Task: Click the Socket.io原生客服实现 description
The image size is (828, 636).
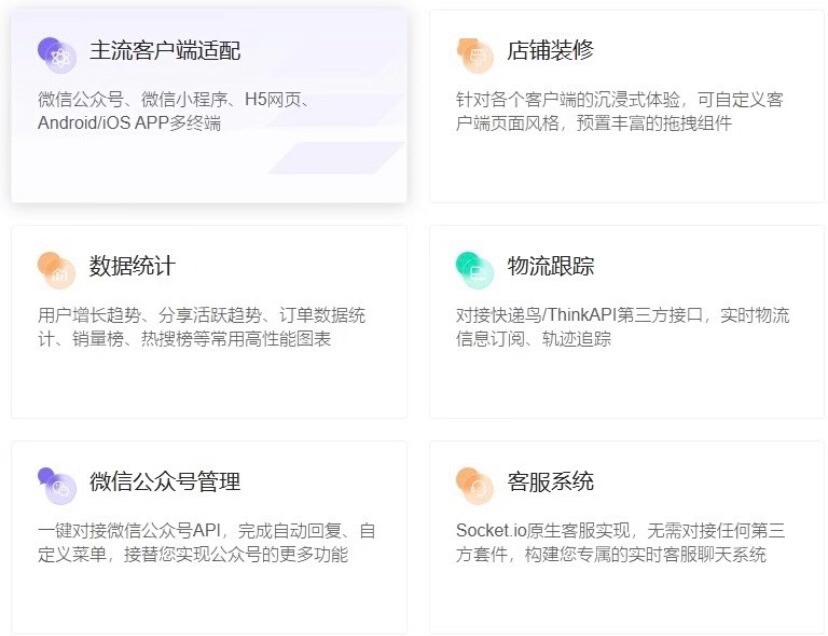Action: (x=620, y=542)
